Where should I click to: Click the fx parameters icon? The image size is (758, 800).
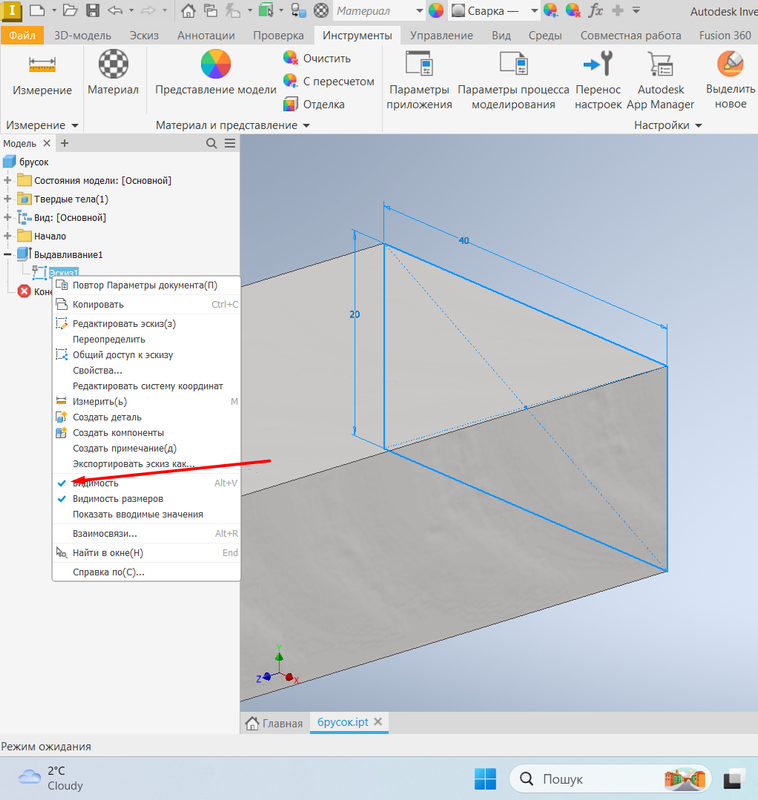coord(595,10)
